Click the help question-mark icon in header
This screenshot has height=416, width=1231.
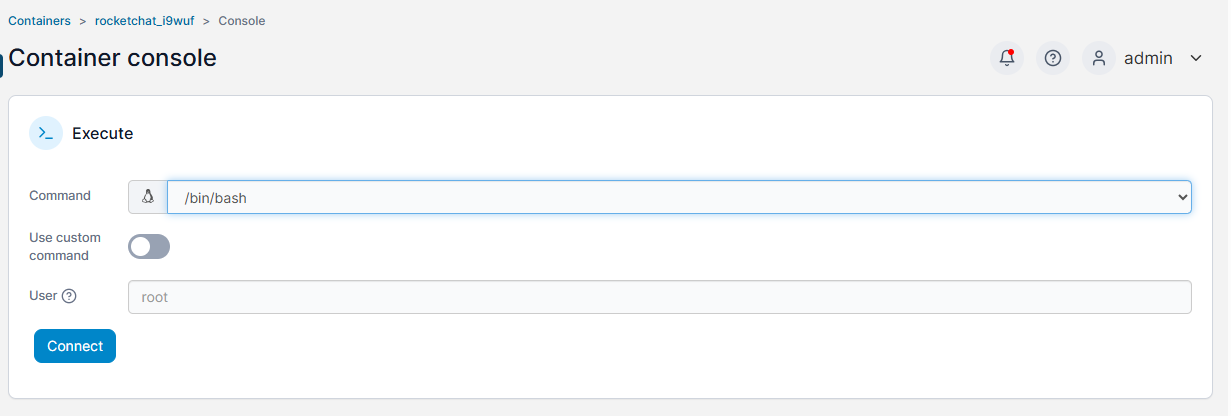pyautogui.click(x=1052, y=58)
